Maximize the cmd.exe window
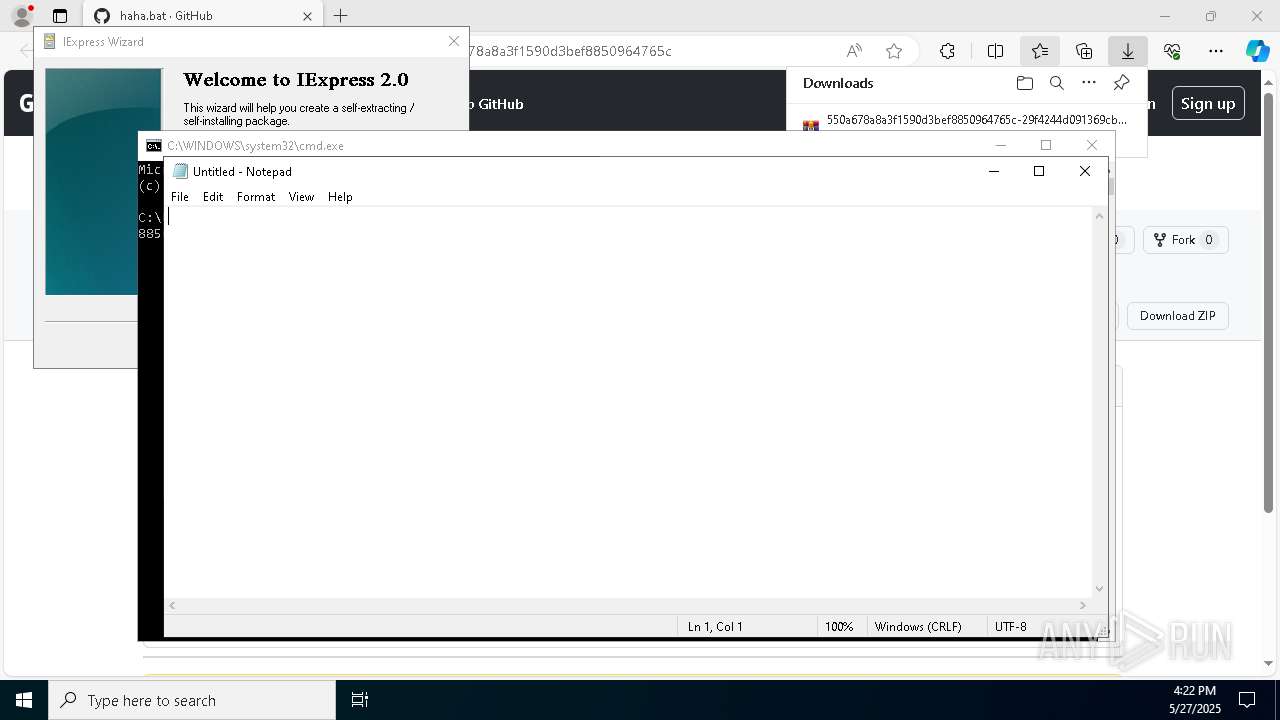The width and height of the screenshot is (1280, 720). tap(1046, 145)
